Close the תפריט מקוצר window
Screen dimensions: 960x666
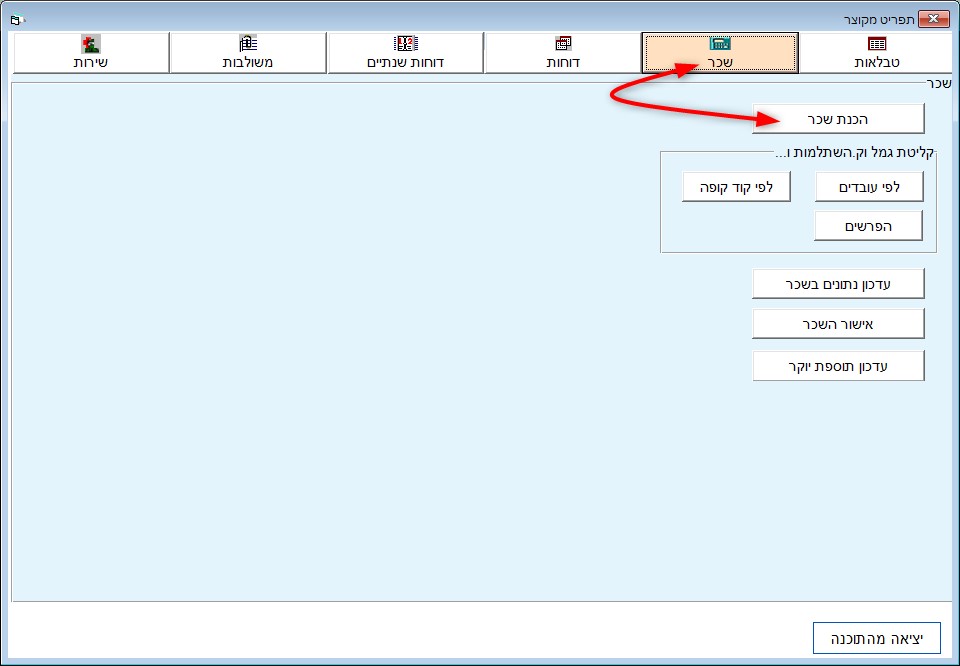point(934,19)
